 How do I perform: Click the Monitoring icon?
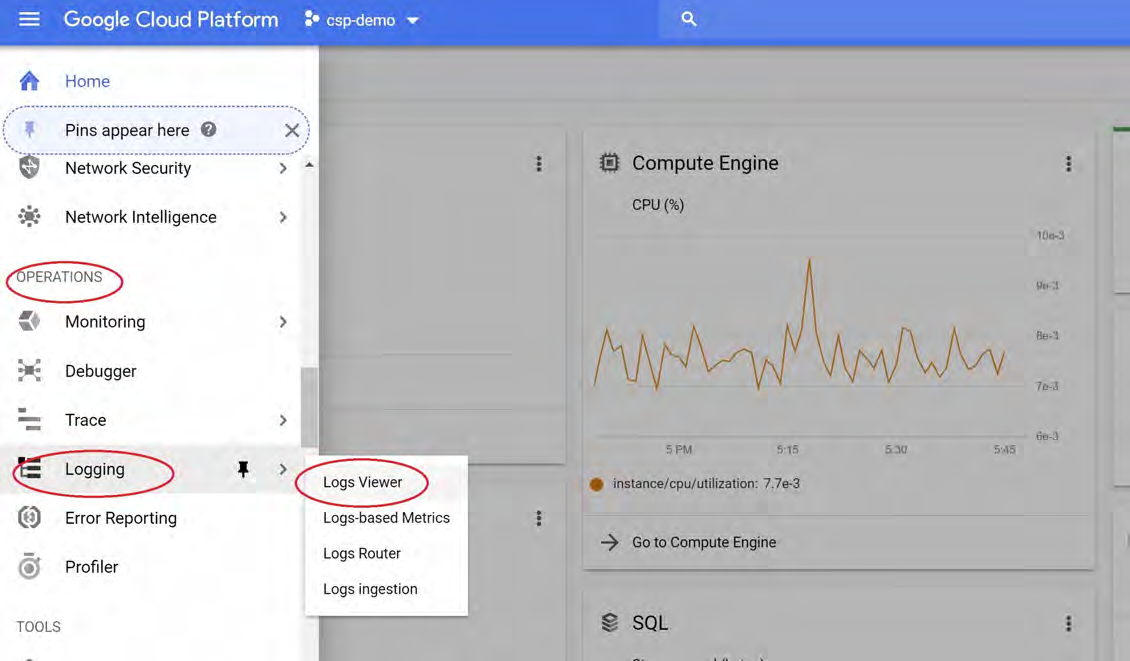[30, 321]
